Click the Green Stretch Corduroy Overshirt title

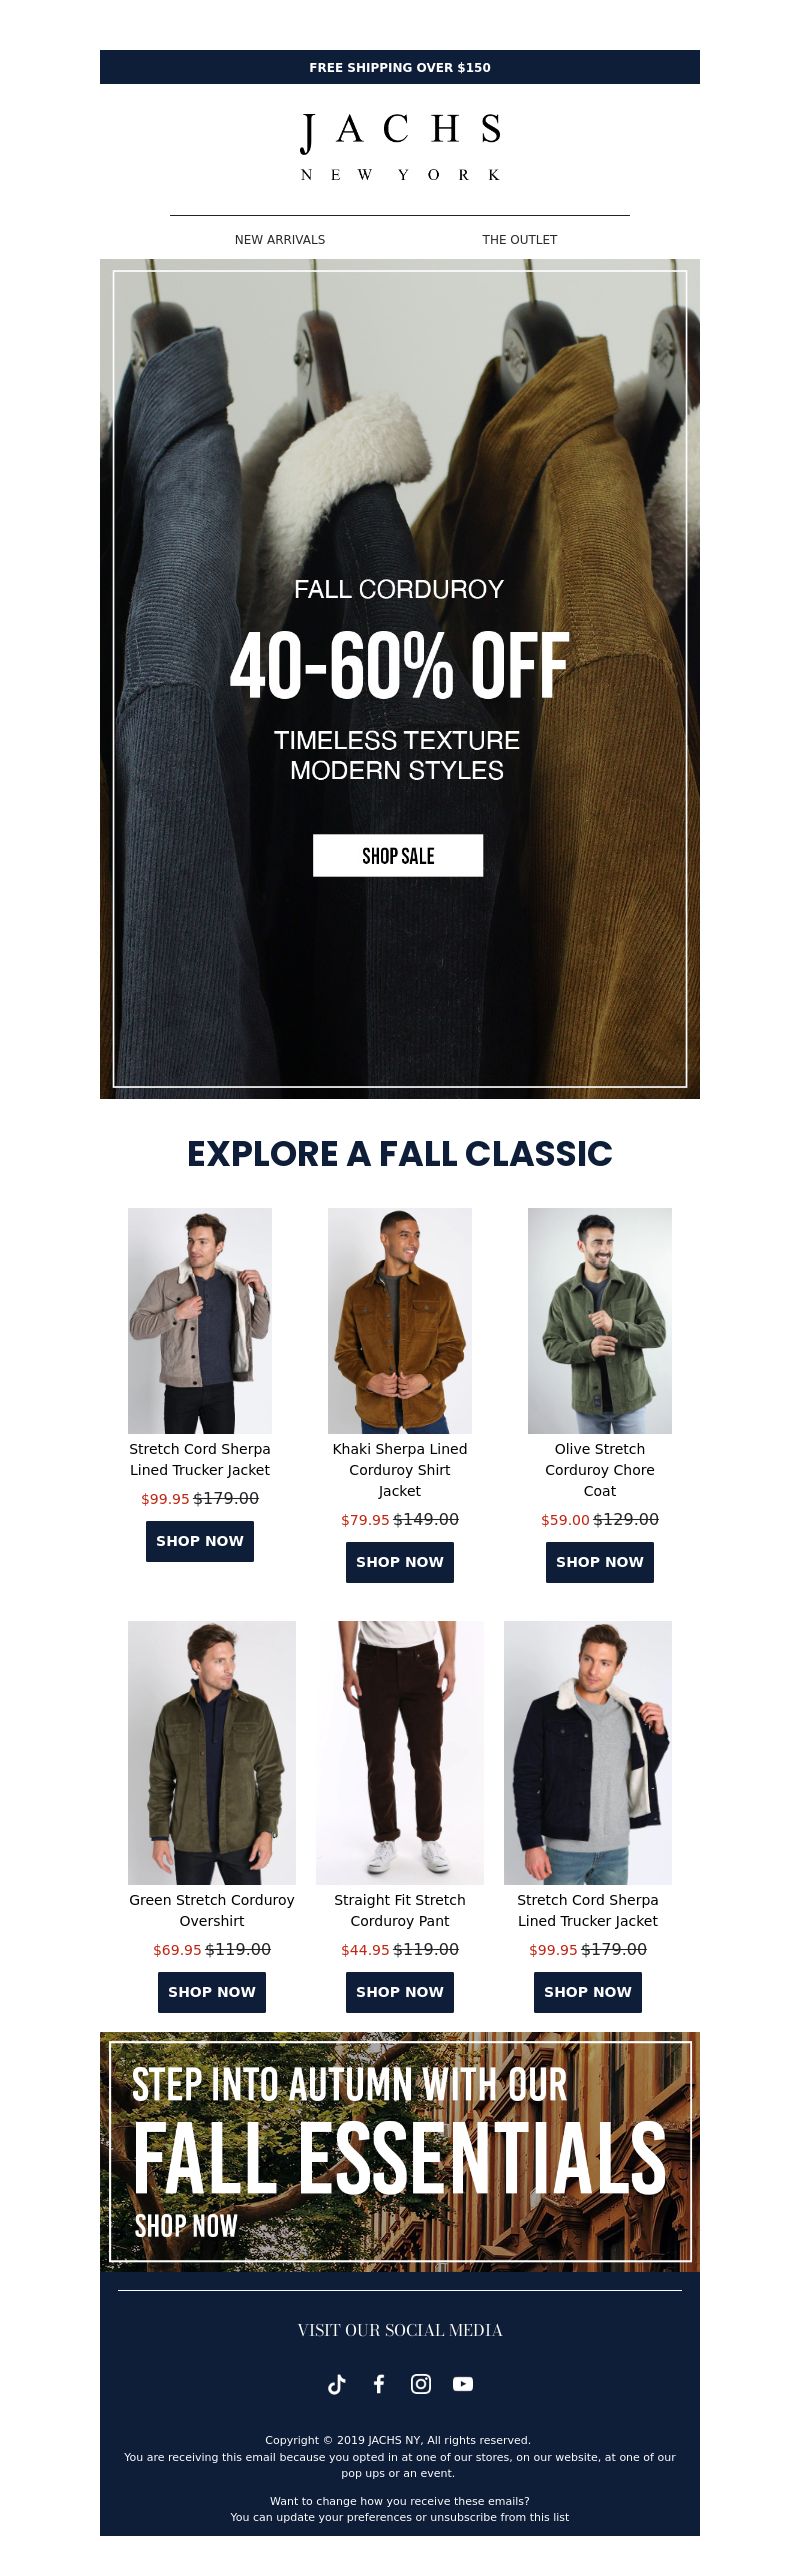pyautogui.click(x=212, y=1910)
